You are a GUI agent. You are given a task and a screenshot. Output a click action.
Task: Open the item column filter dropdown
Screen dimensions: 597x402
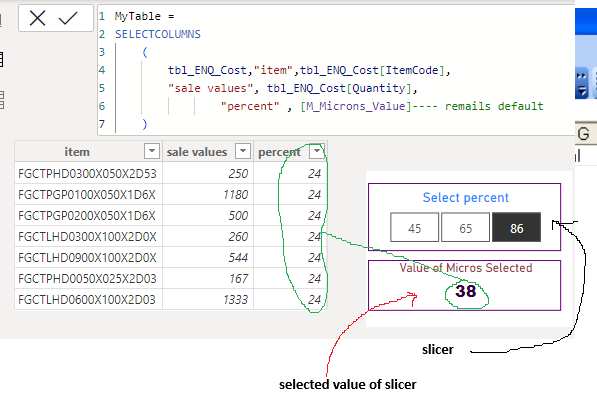(x=152, y=151)
